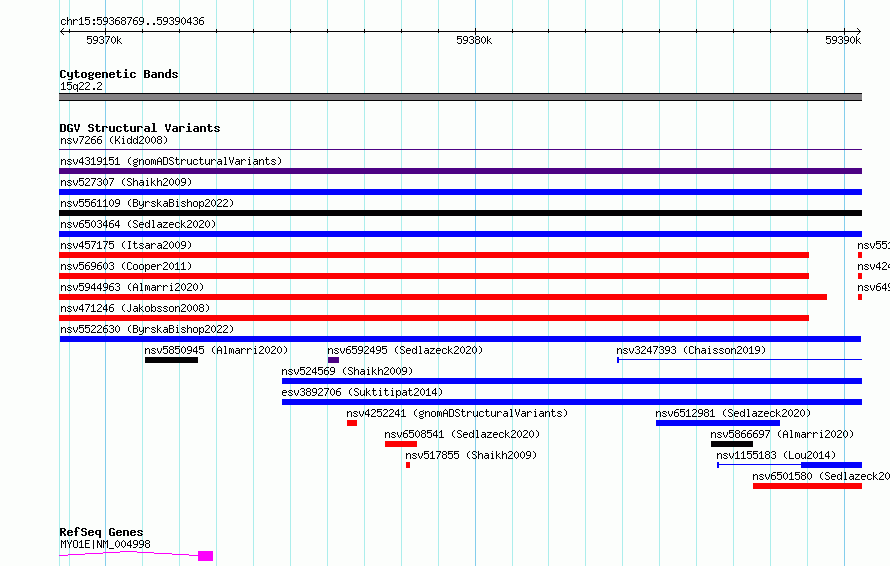The image size is (890, 566).
Task: Click the chr15:59368769..59390436 coordinates text
Action: (132, 21)
